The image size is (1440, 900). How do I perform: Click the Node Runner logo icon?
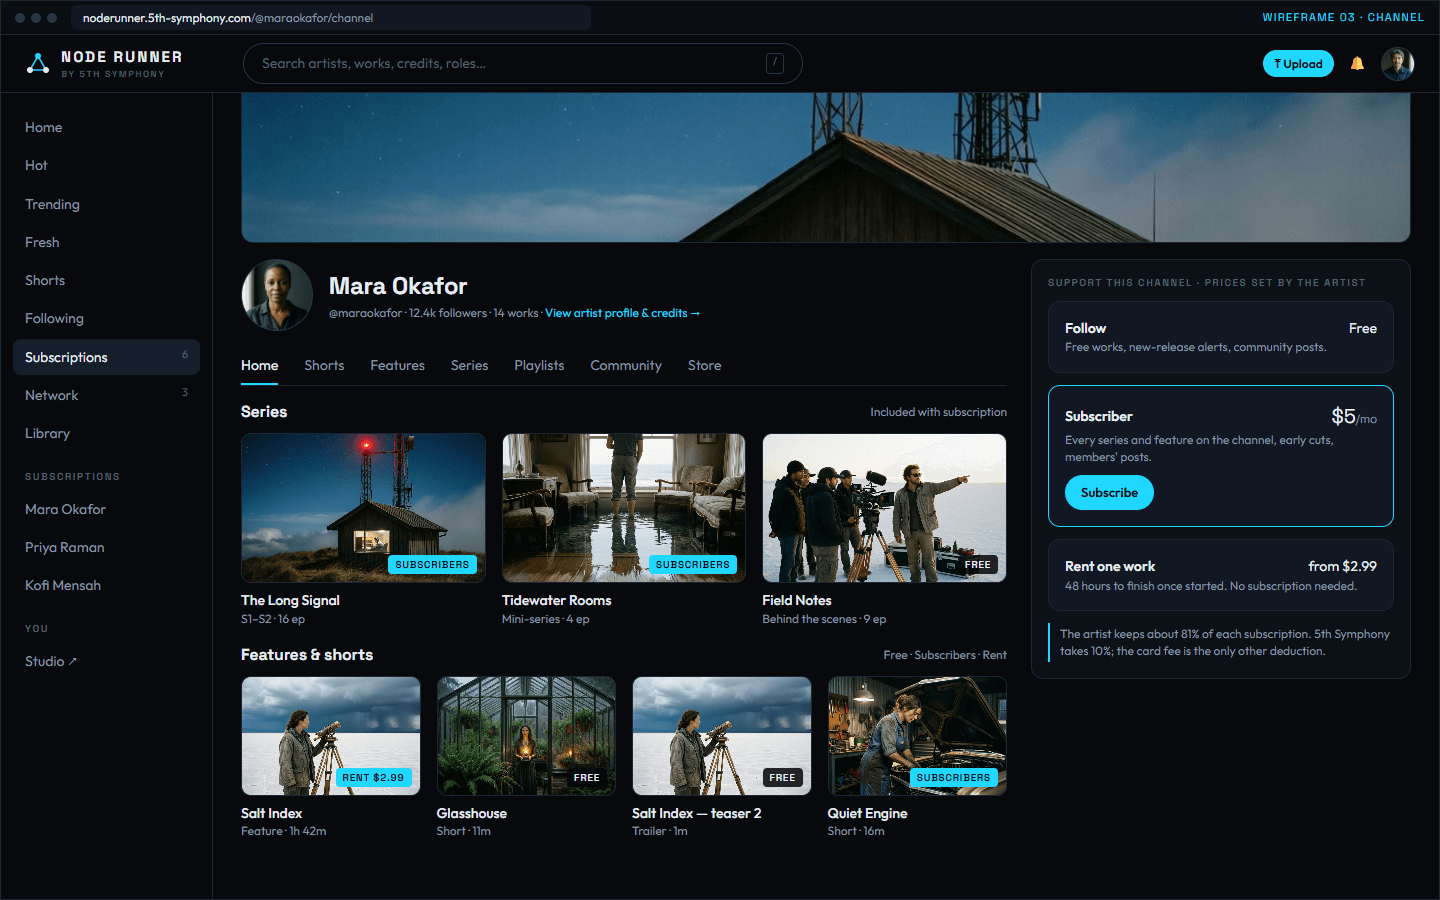(x=38, y=64)
